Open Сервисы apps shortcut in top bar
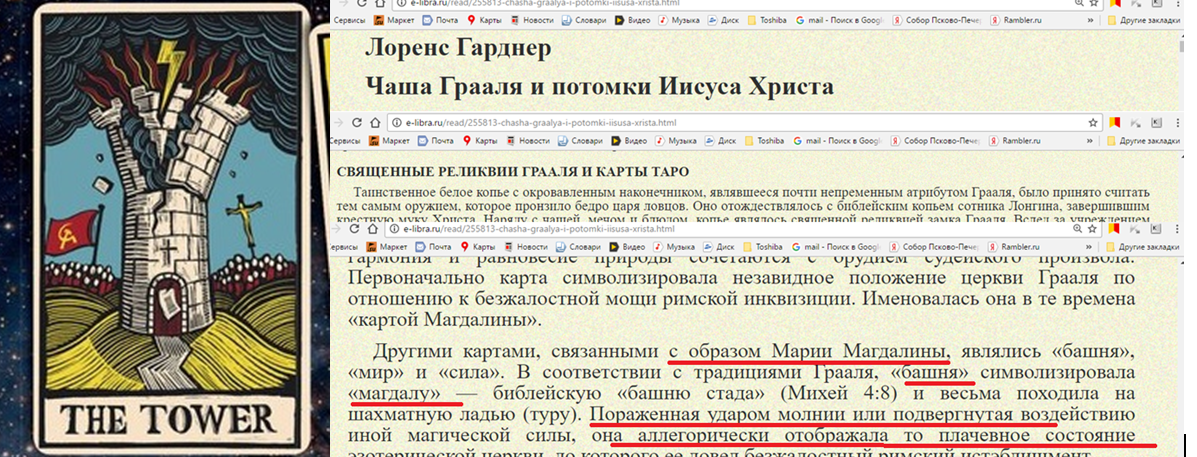The width and height of the screenshot is (1197, 457). (x=349, y=21)
